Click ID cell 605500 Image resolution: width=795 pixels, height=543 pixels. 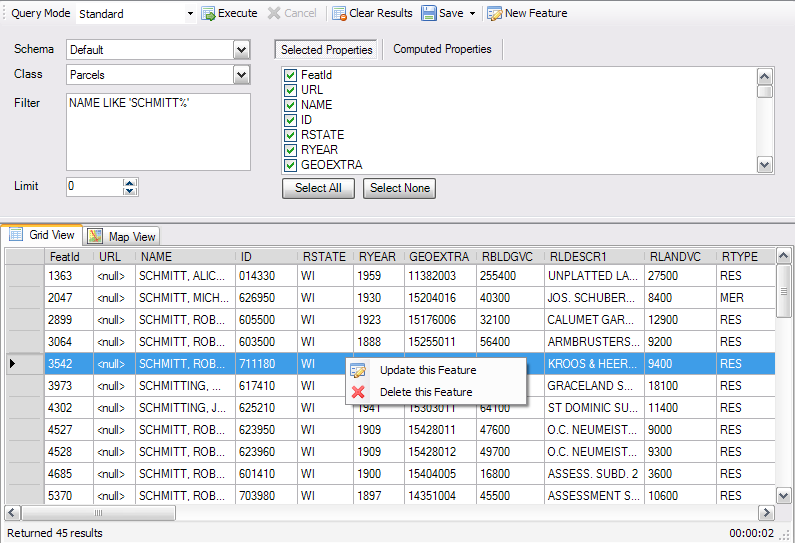pyautogui.click(x=266, y=320)
